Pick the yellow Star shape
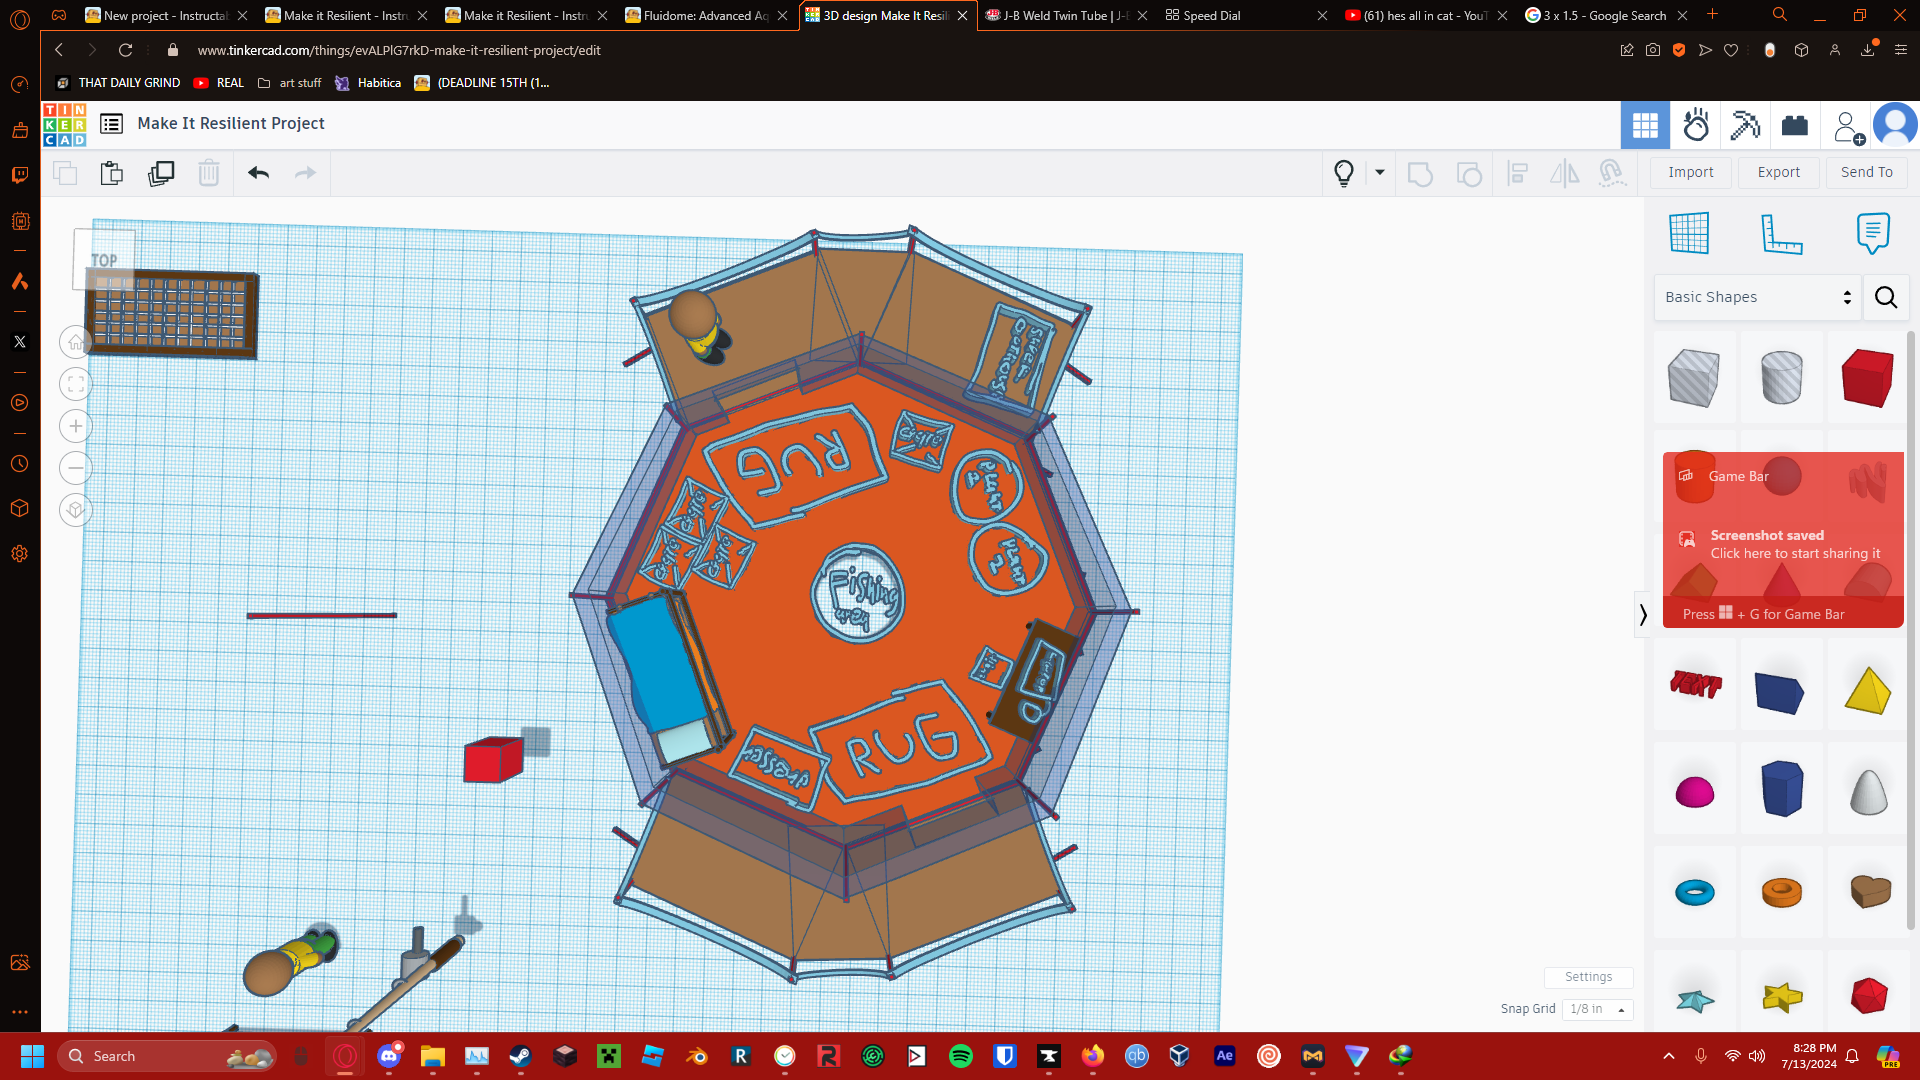This screenshot has width=1920, height=1080. 1781,997
